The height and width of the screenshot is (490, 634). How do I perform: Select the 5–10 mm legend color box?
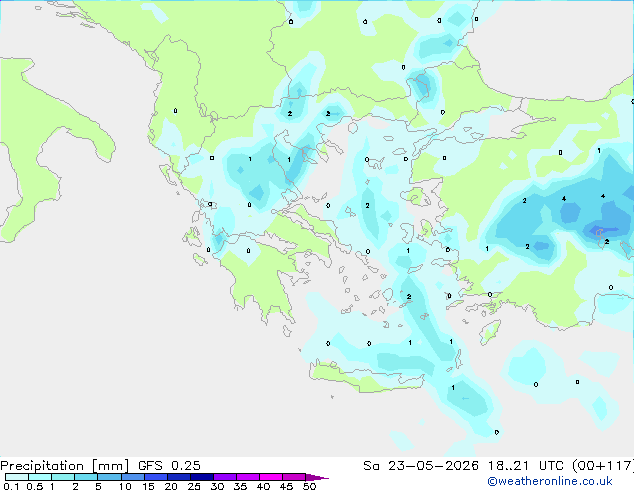(109, 477)
